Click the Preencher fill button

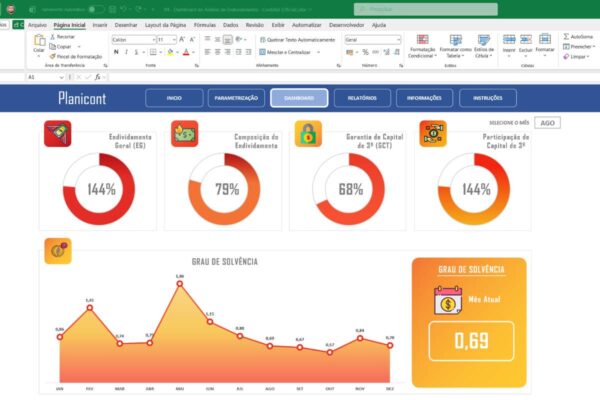pos(579,47)
